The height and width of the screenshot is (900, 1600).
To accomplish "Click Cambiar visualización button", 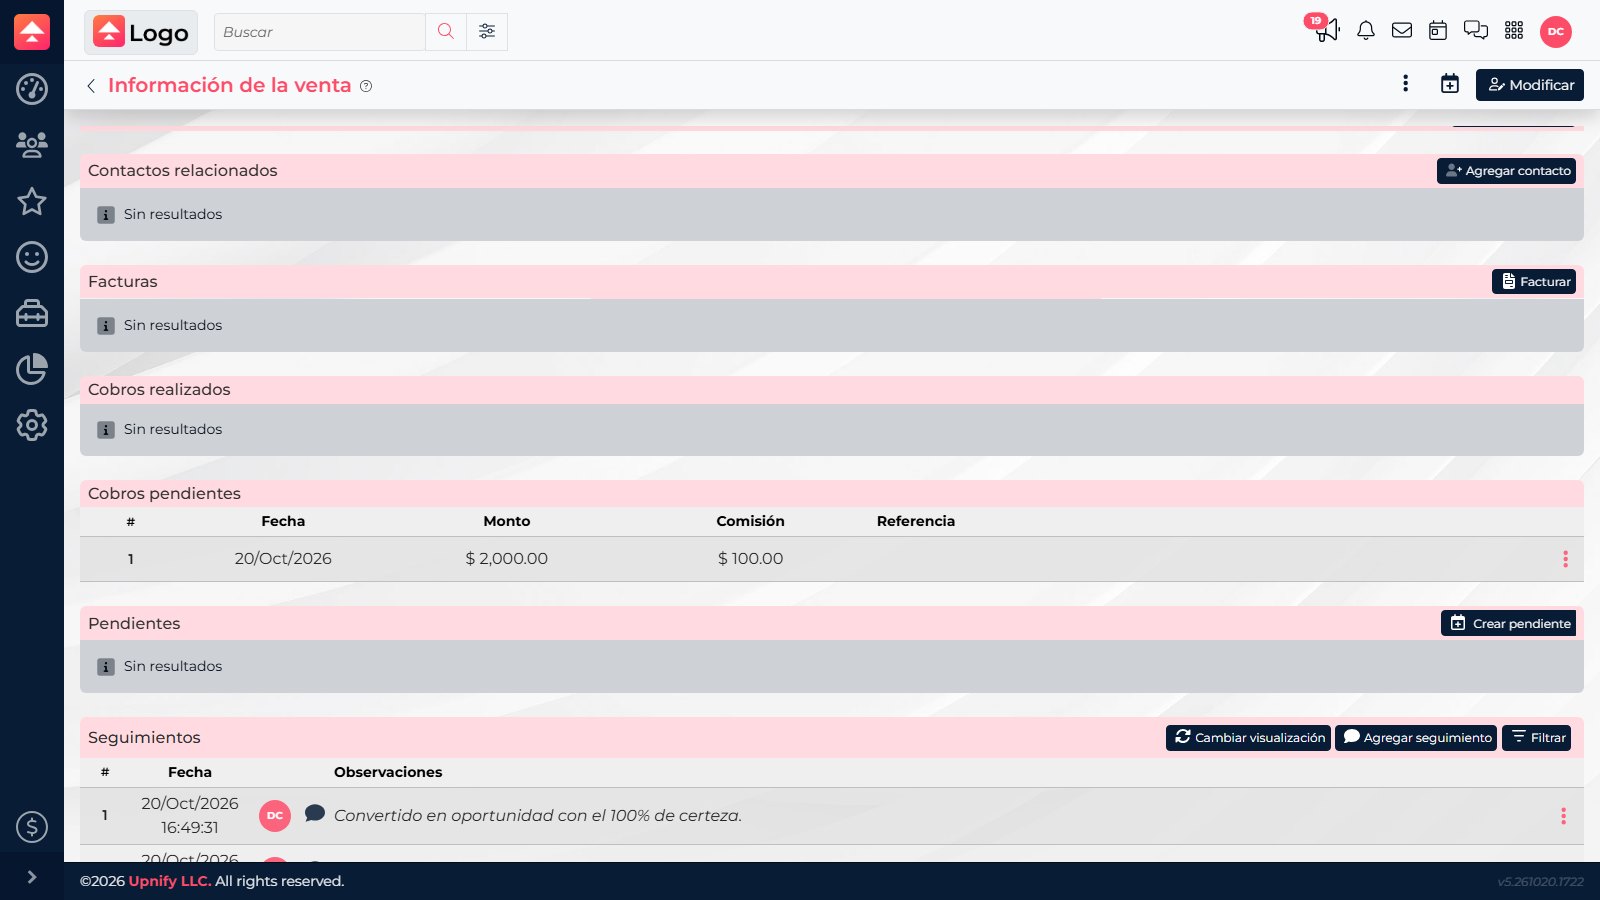I will [1248, 738].
